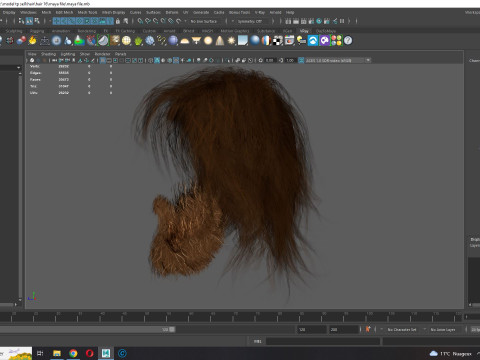Click the V-Ray dome light shelf icon
The width and height of the screenshot is (480, 360).
(185, 41)
